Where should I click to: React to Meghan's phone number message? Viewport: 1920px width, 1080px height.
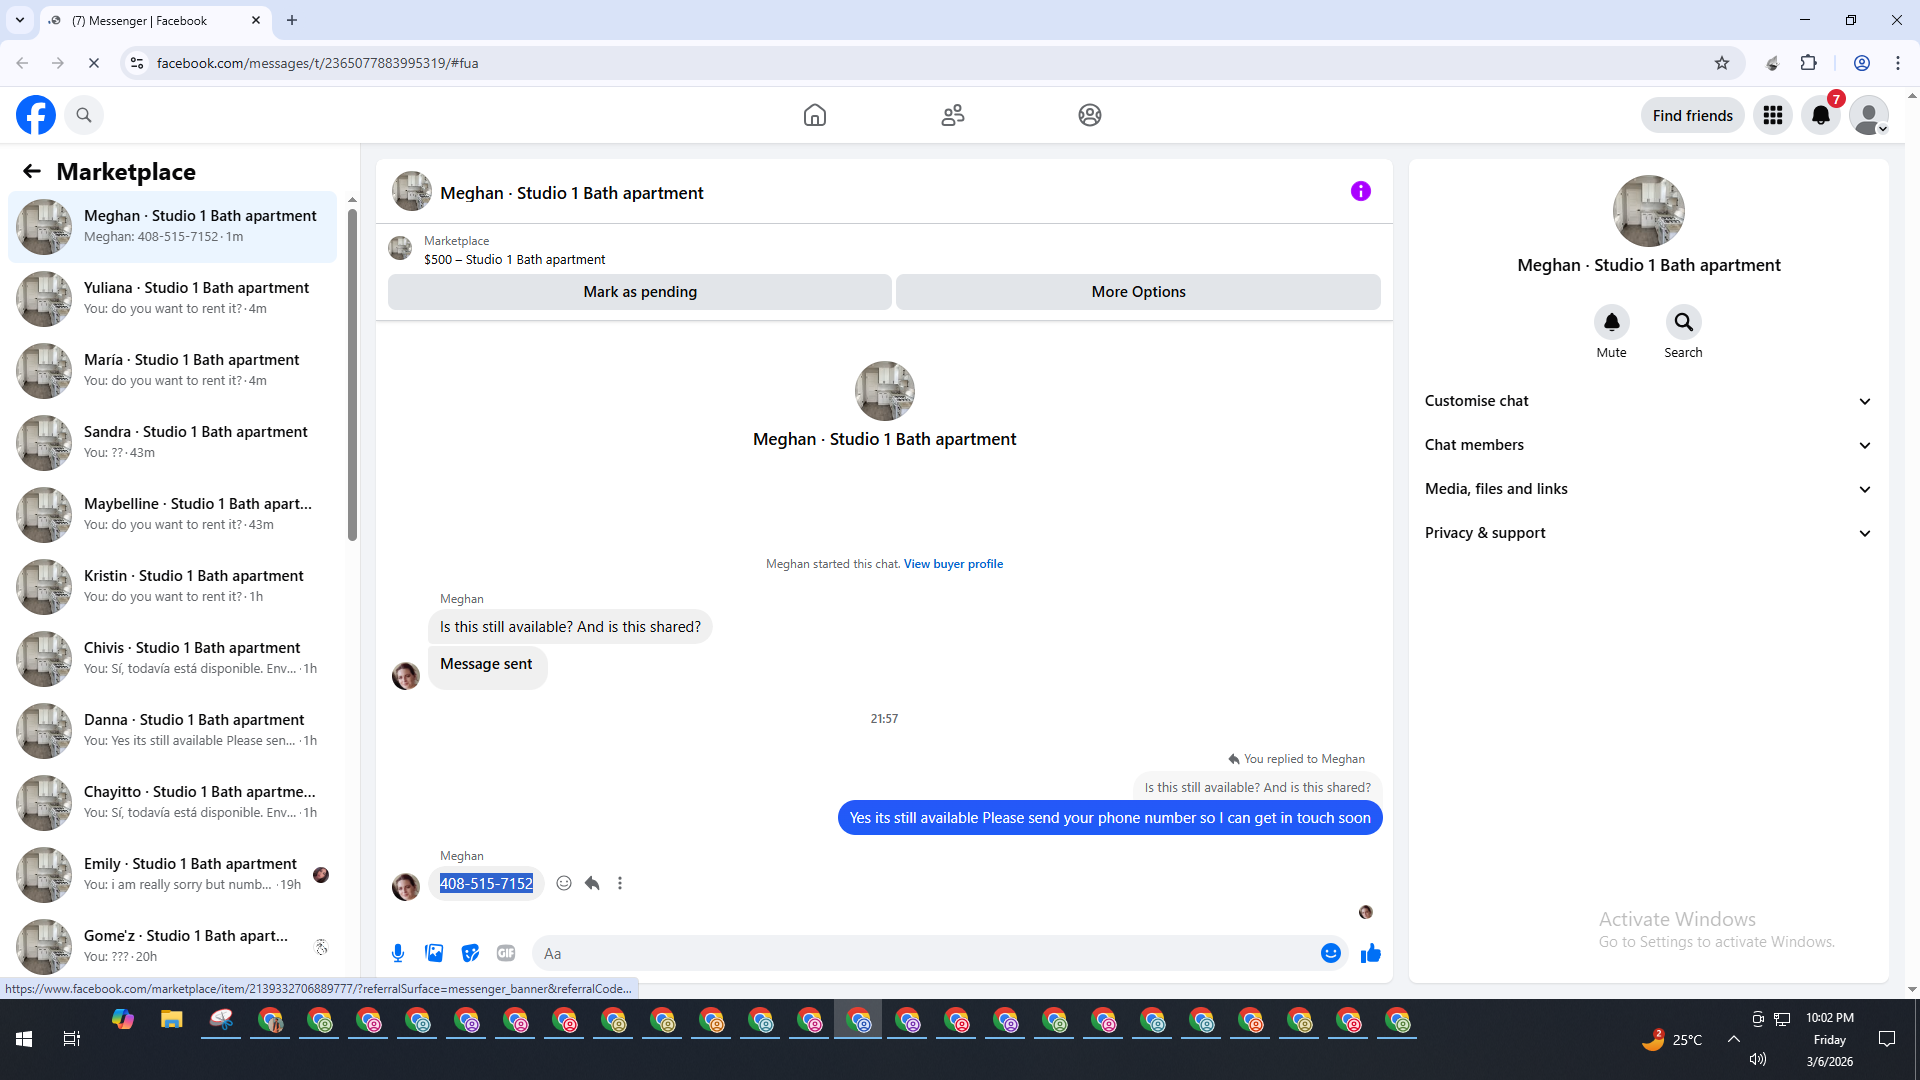tap(564, 883)
